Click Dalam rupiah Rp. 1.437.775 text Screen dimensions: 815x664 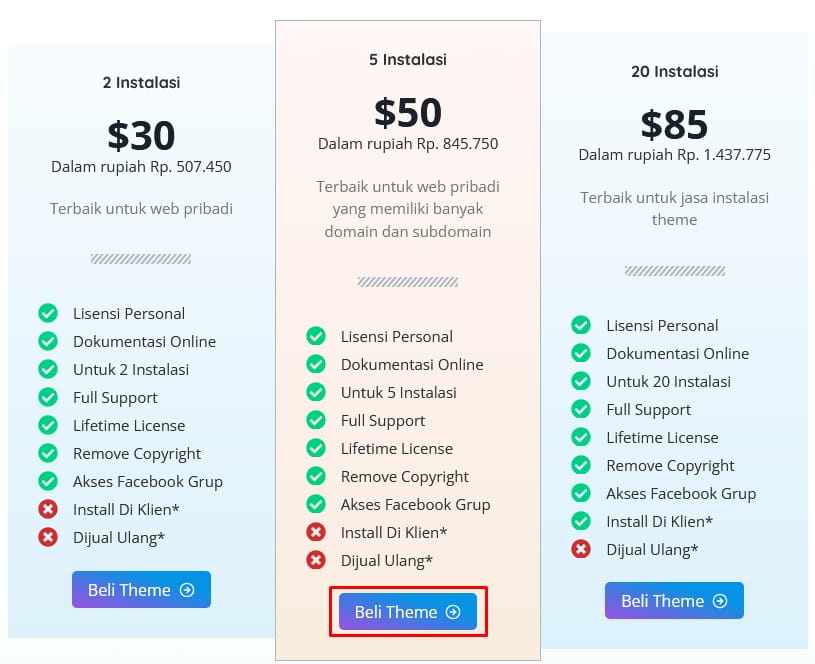click(x=674, y=155)
